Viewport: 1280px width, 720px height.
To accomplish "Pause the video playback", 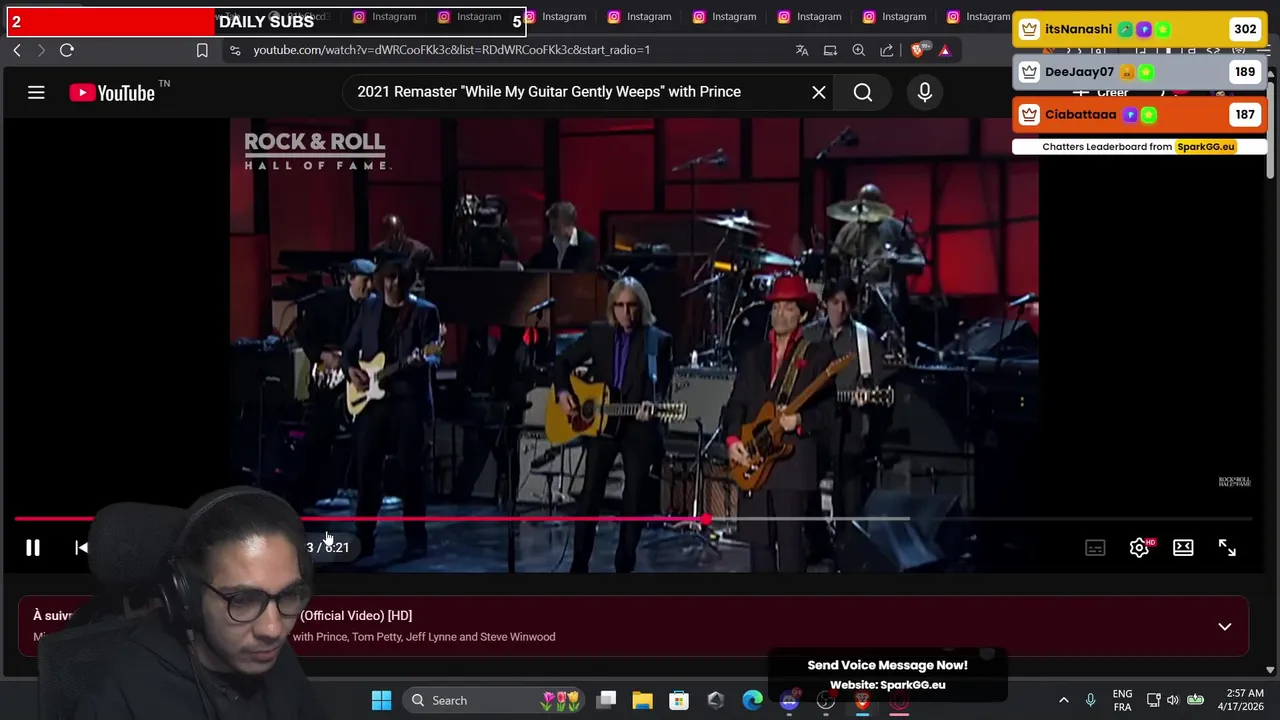I will [x=33, y=548].
